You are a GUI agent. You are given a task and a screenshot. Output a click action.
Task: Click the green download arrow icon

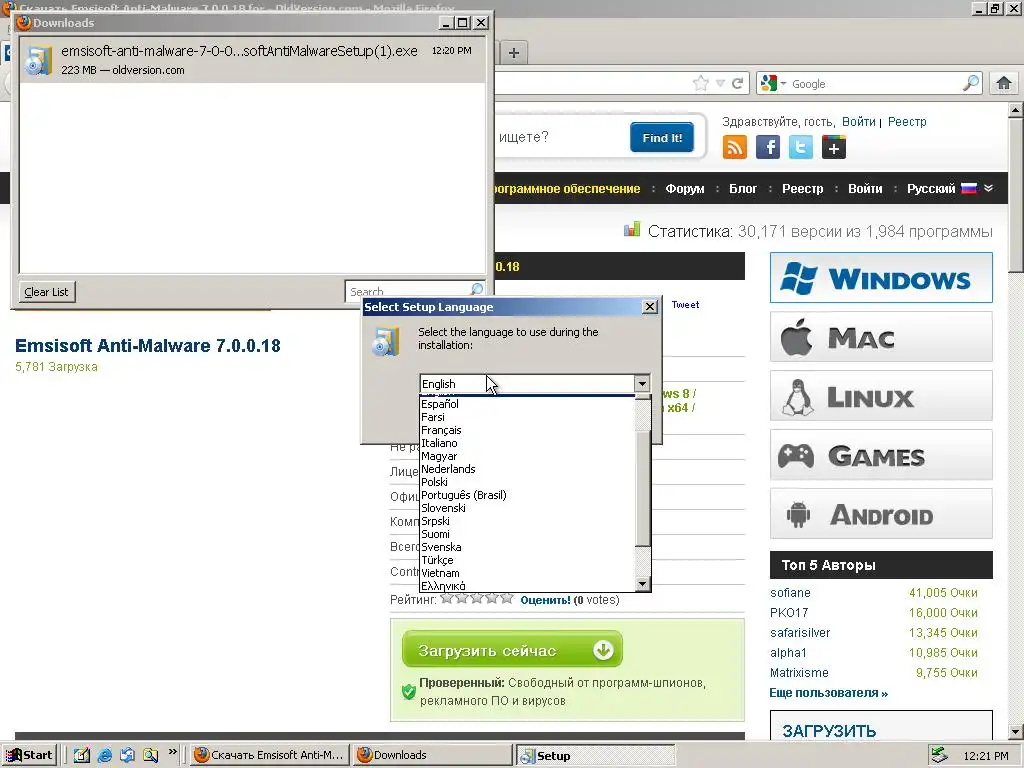603,650
